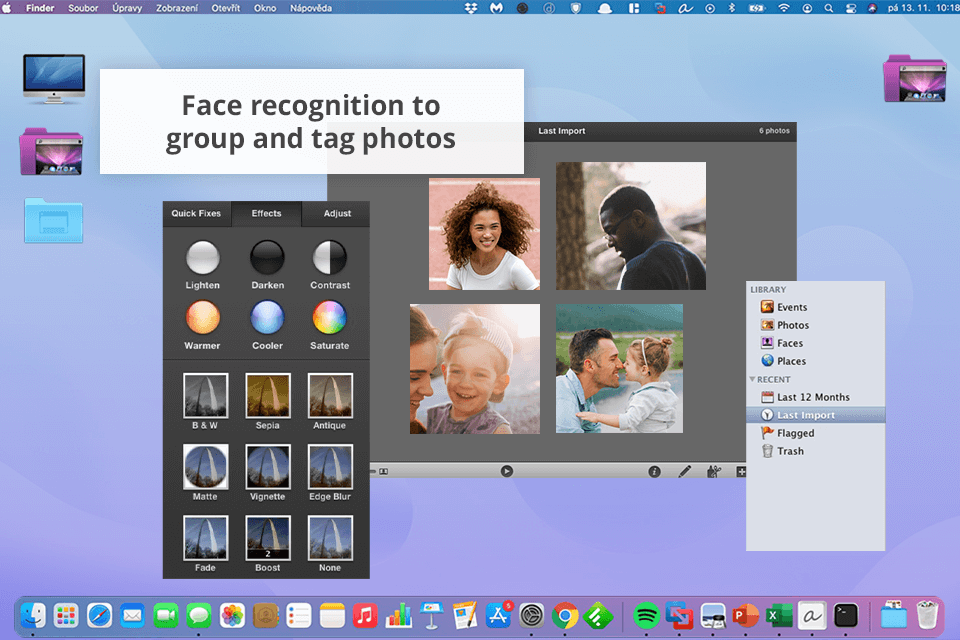Open App Store in the Dock
960x640 pixels.
pos(498,616)
